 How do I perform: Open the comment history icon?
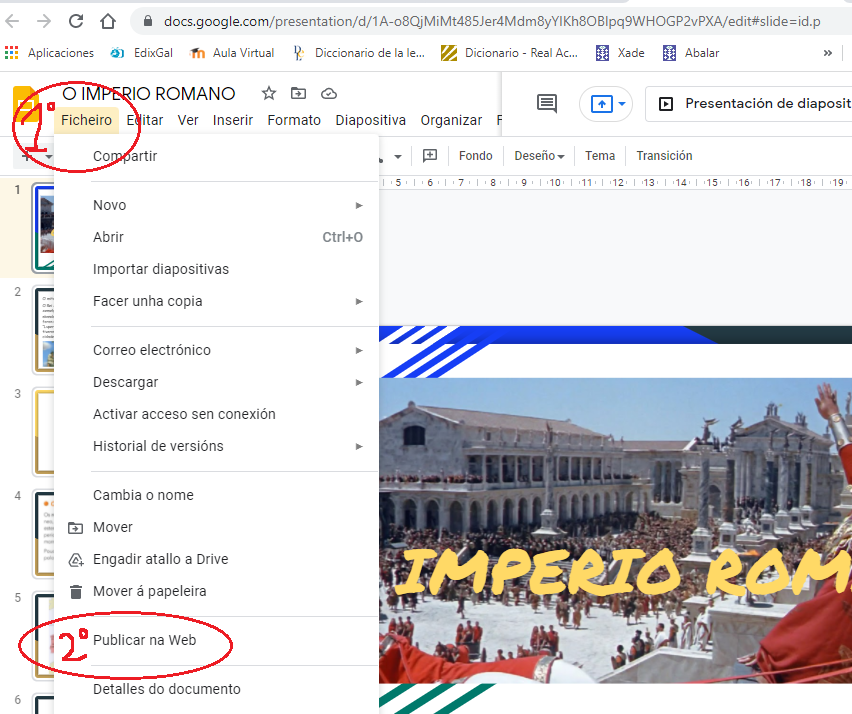click(547, 103)
